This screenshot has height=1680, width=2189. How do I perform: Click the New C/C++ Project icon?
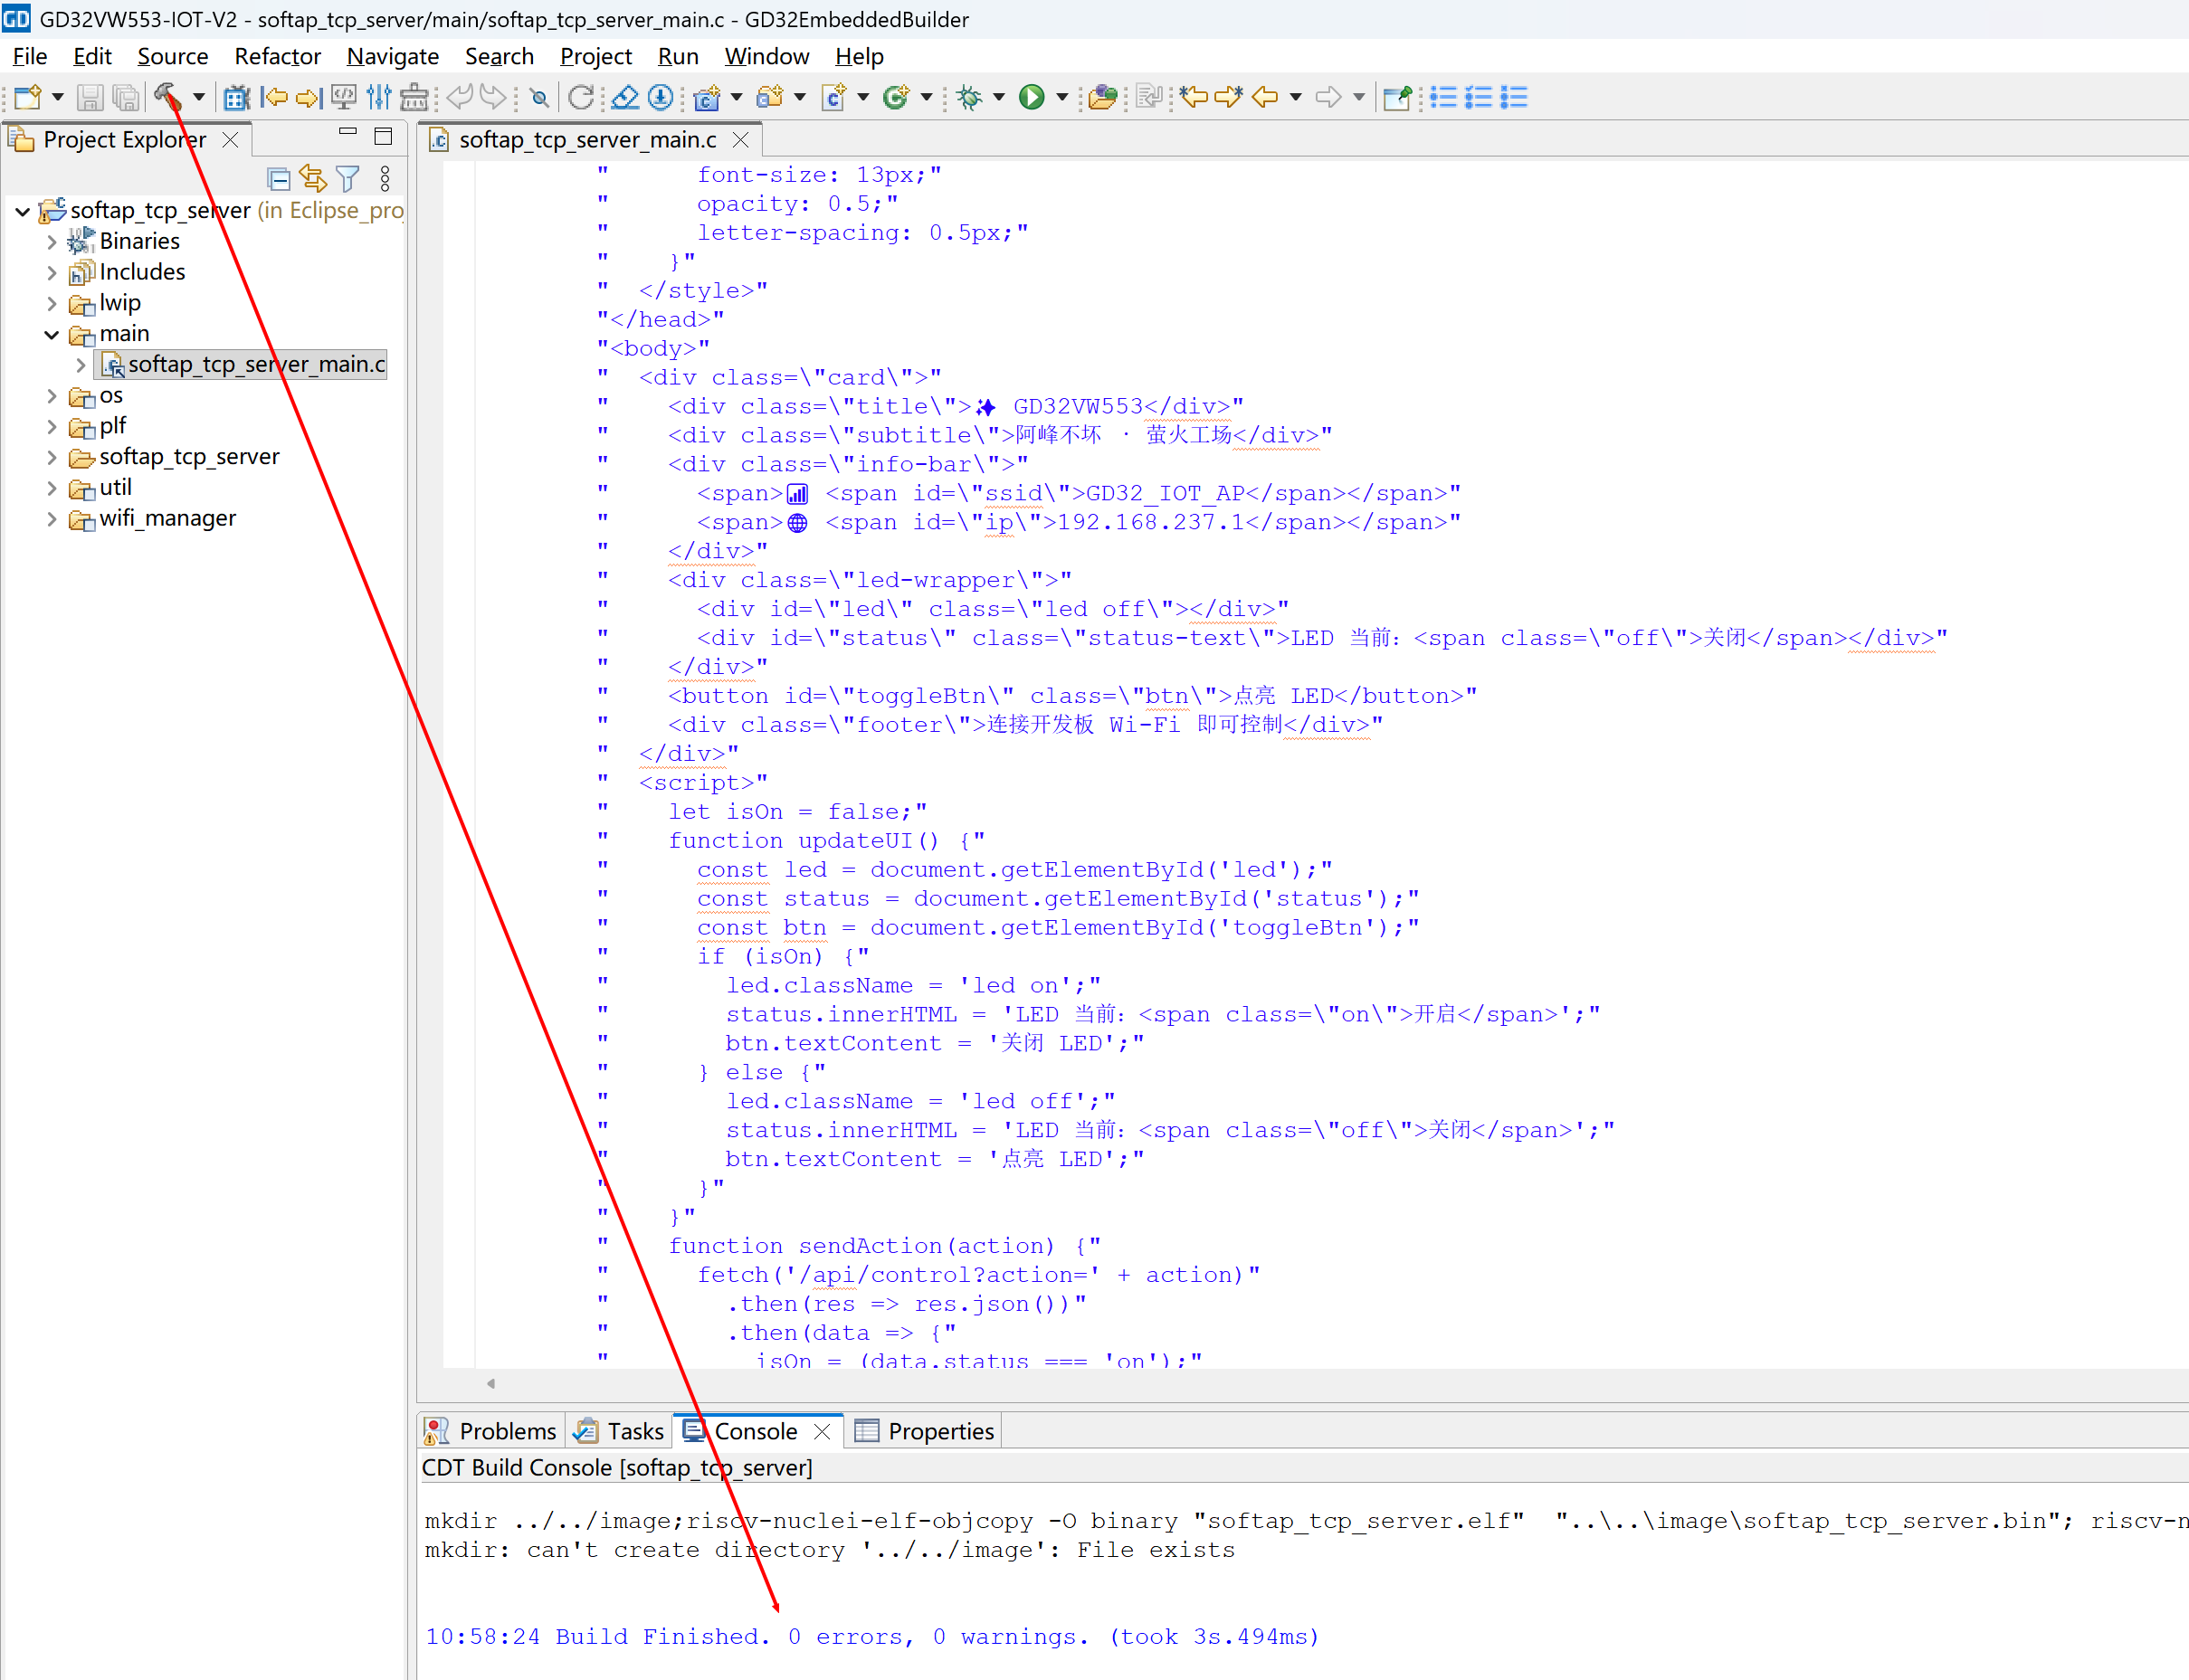(707, 97)
